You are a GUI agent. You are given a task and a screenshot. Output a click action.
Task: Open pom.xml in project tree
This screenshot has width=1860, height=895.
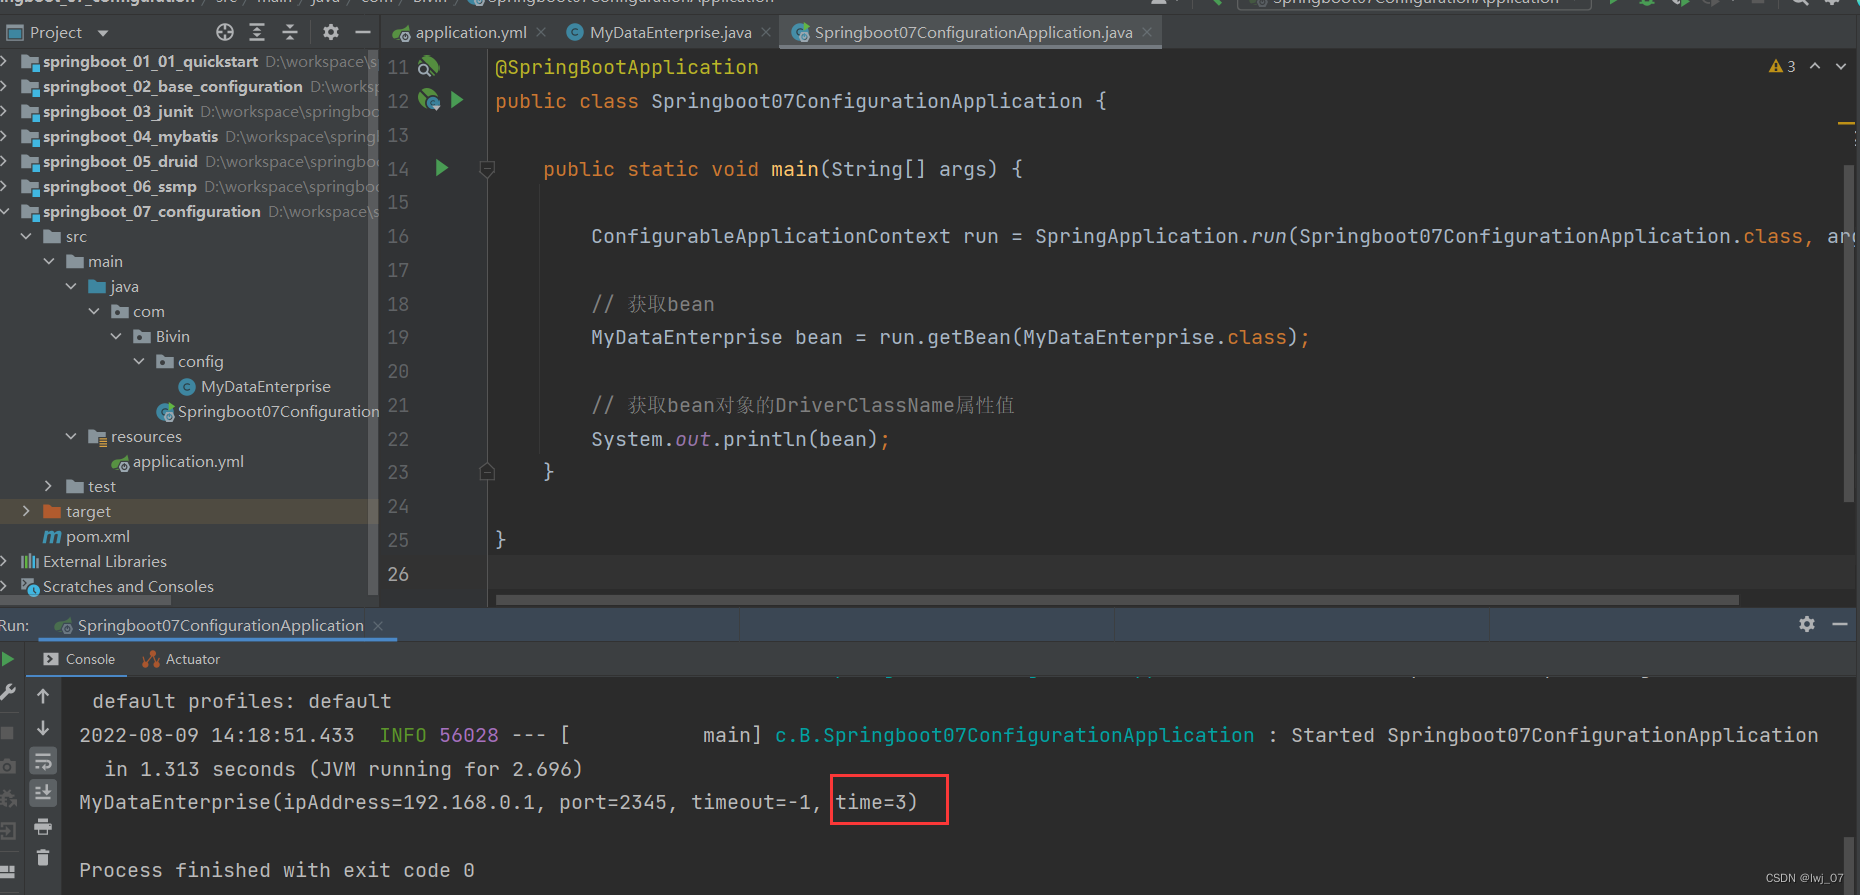pos(97,537)
